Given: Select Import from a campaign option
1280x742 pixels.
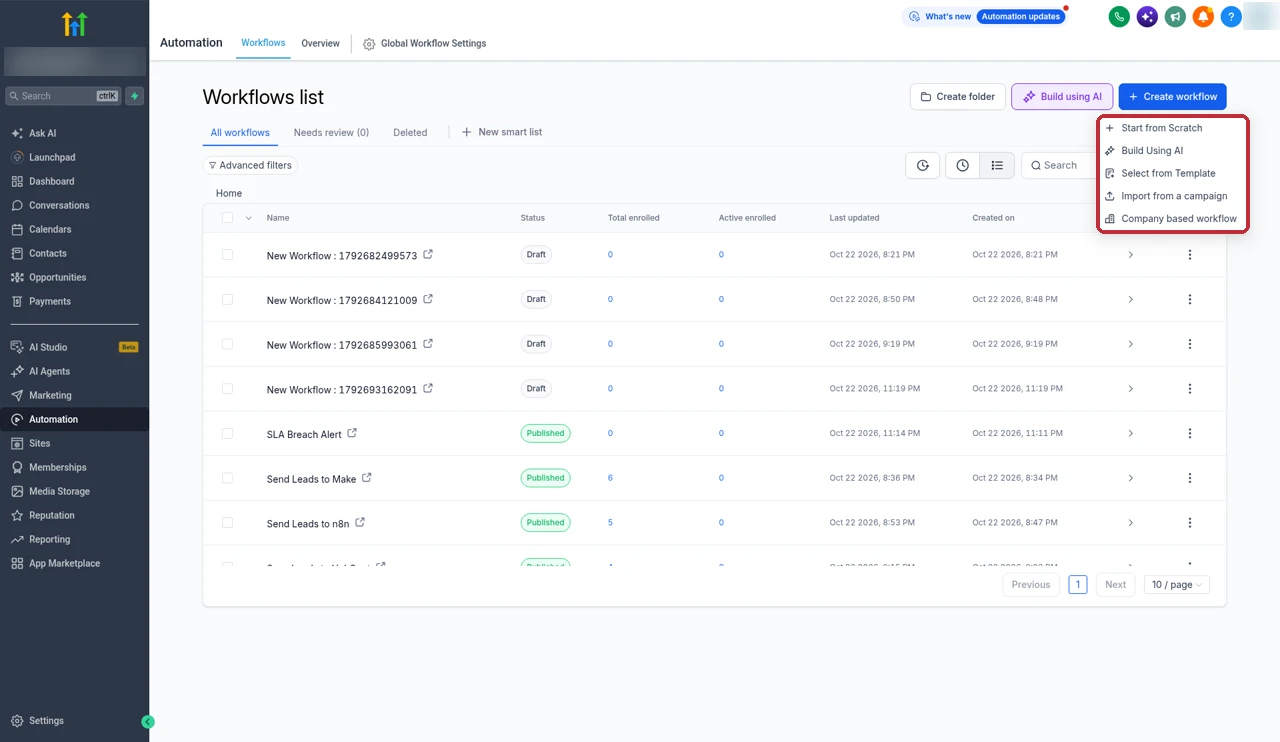Looking at the screenshot, I should 1173,196.
